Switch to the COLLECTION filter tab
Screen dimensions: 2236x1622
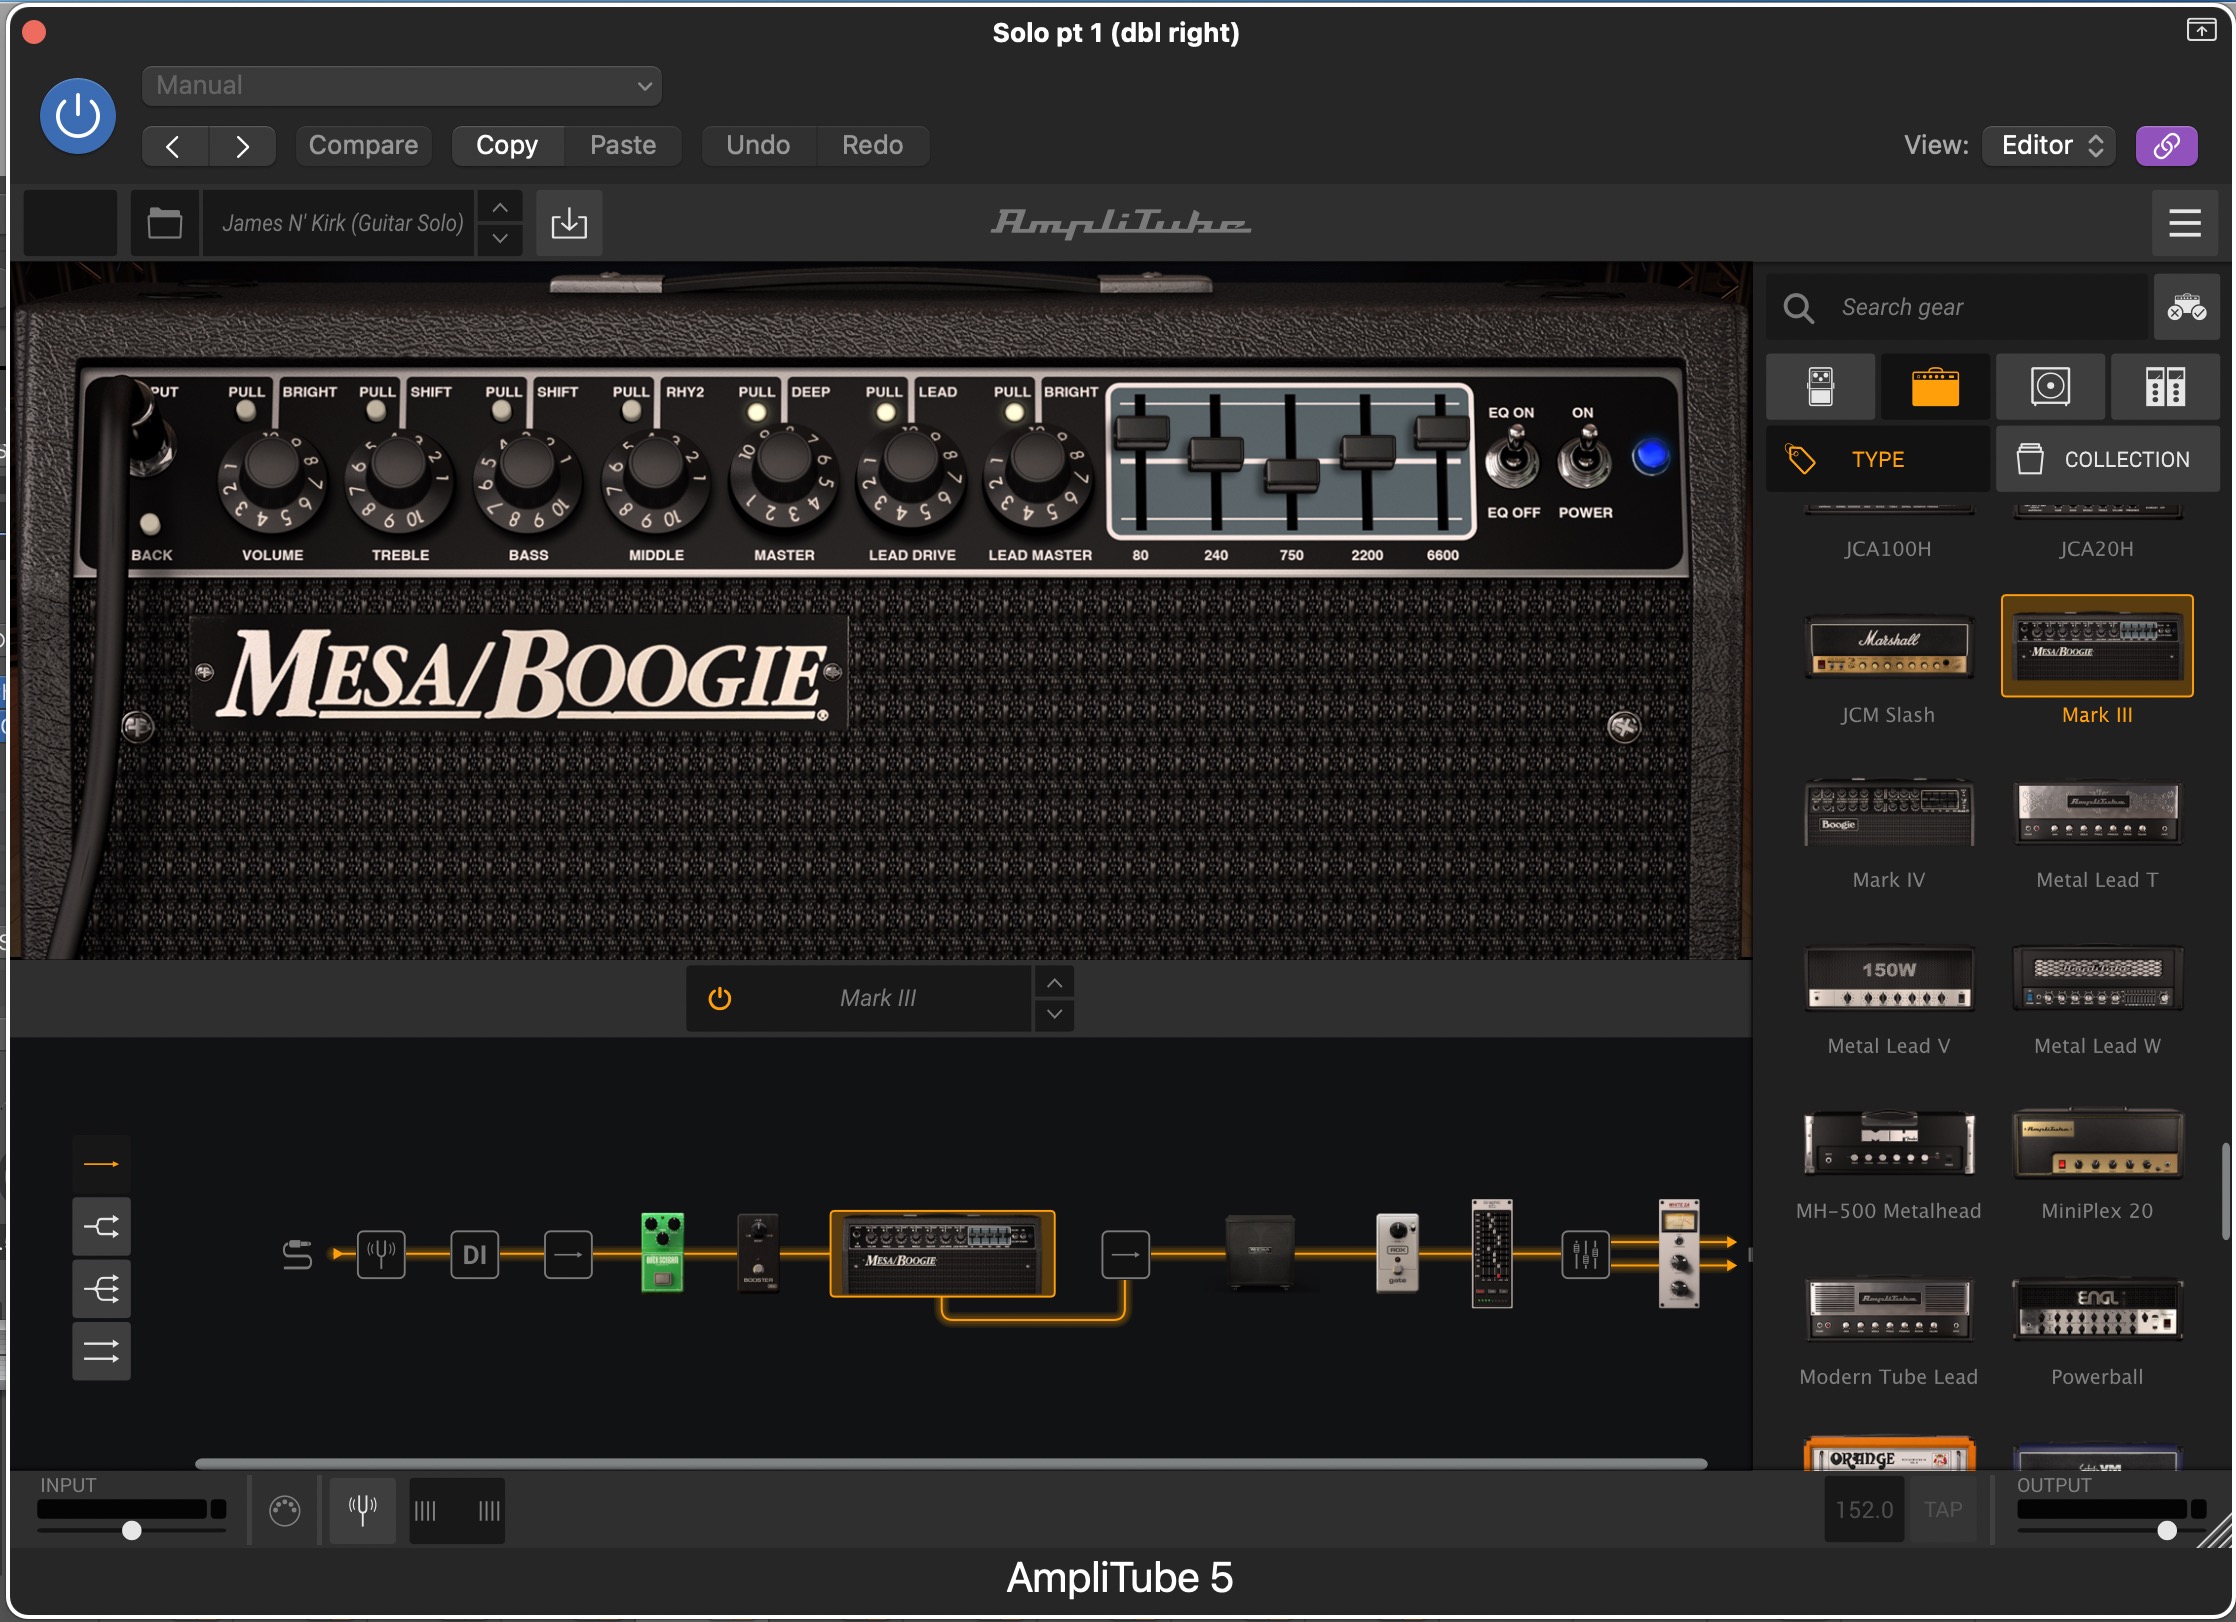pos(2107,459)
